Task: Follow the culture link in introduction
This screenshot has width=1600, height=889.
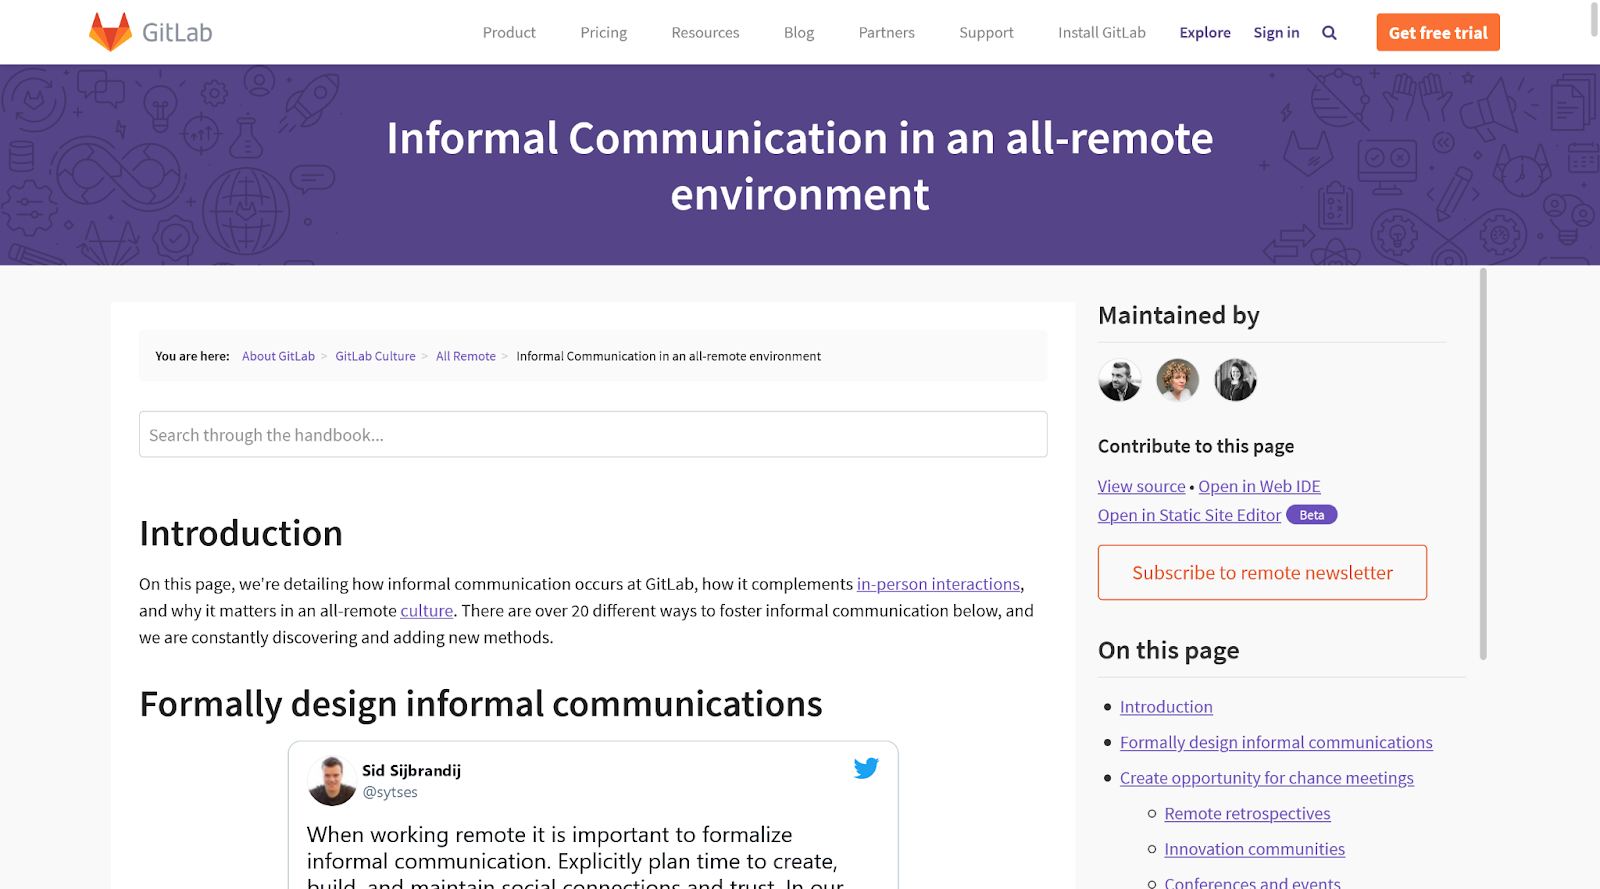Action: 427,611
